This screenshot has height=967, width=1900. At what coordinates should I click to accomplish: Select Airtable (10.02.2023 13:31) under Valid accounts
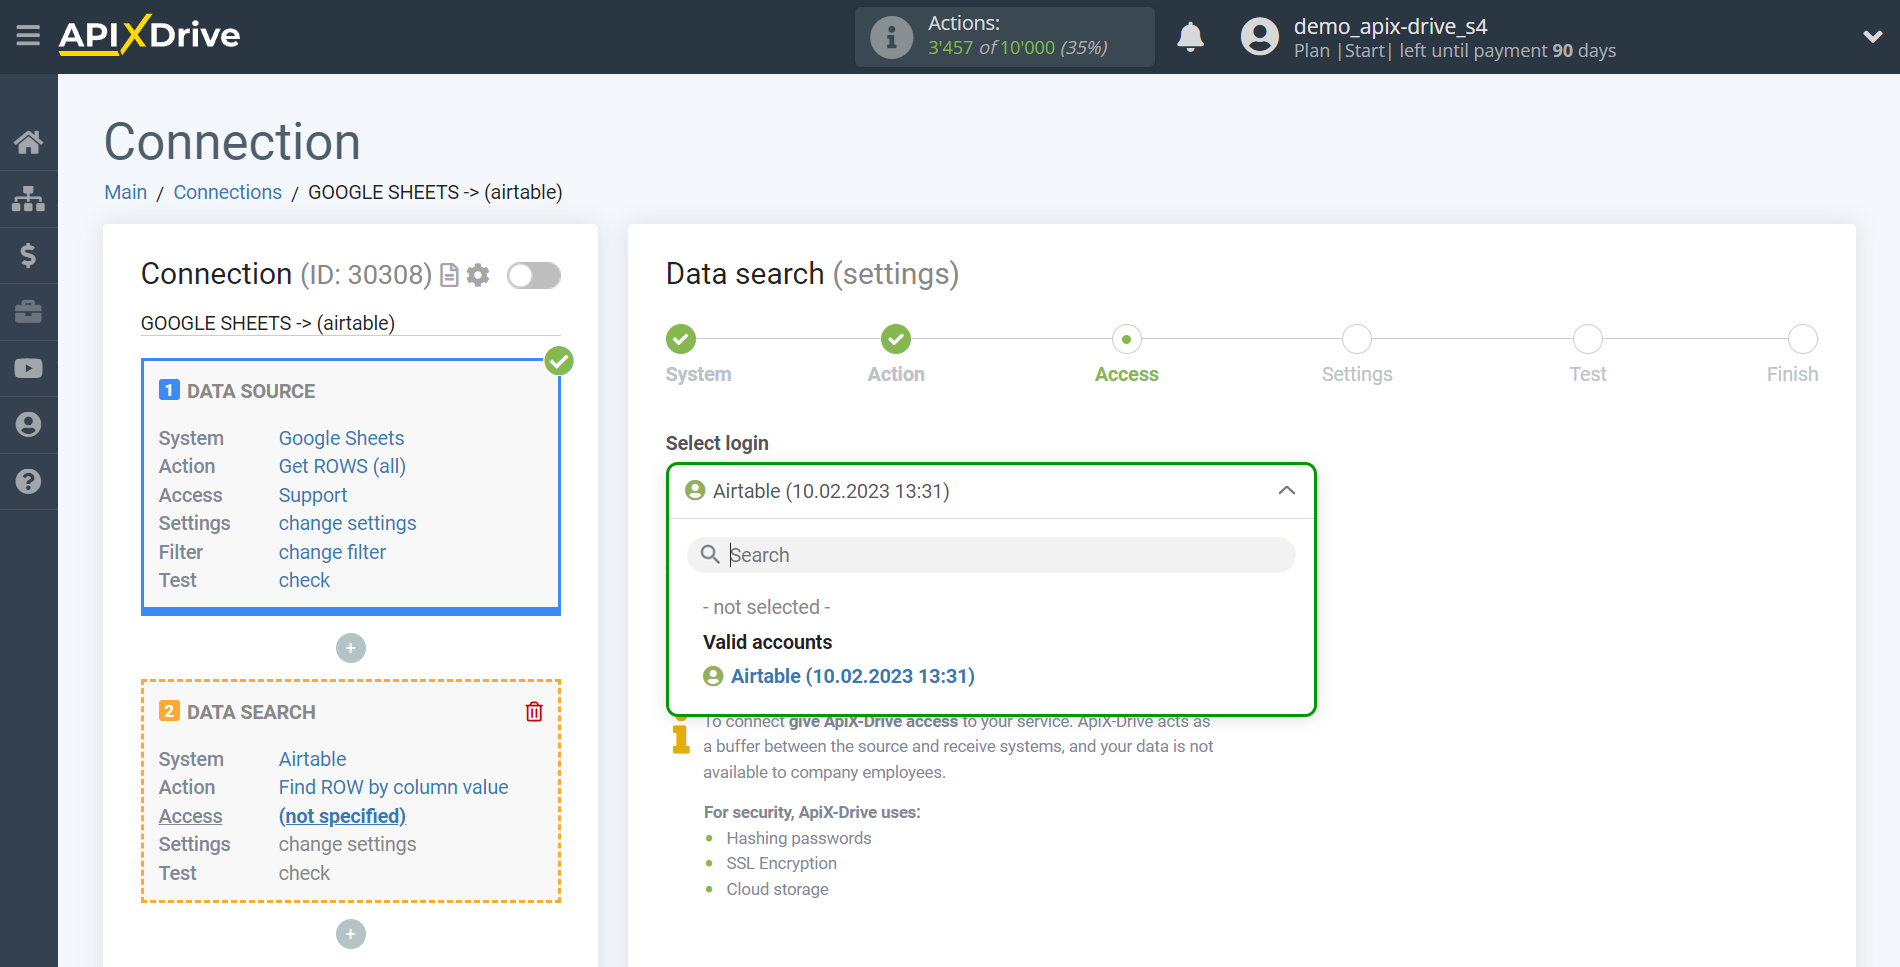tap(852, 676)
